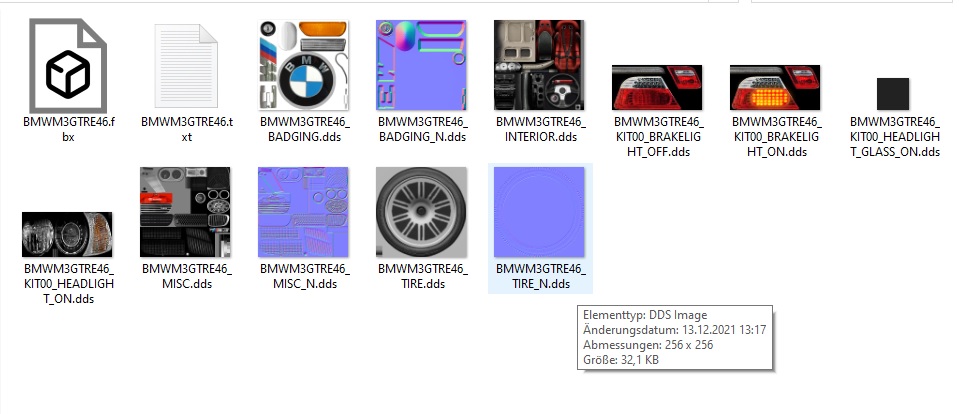The height and width of the screenshot is (414, 959).
Task: Select the TIRE_N.dds normal map thumbnail
Action: click(539, 212)
